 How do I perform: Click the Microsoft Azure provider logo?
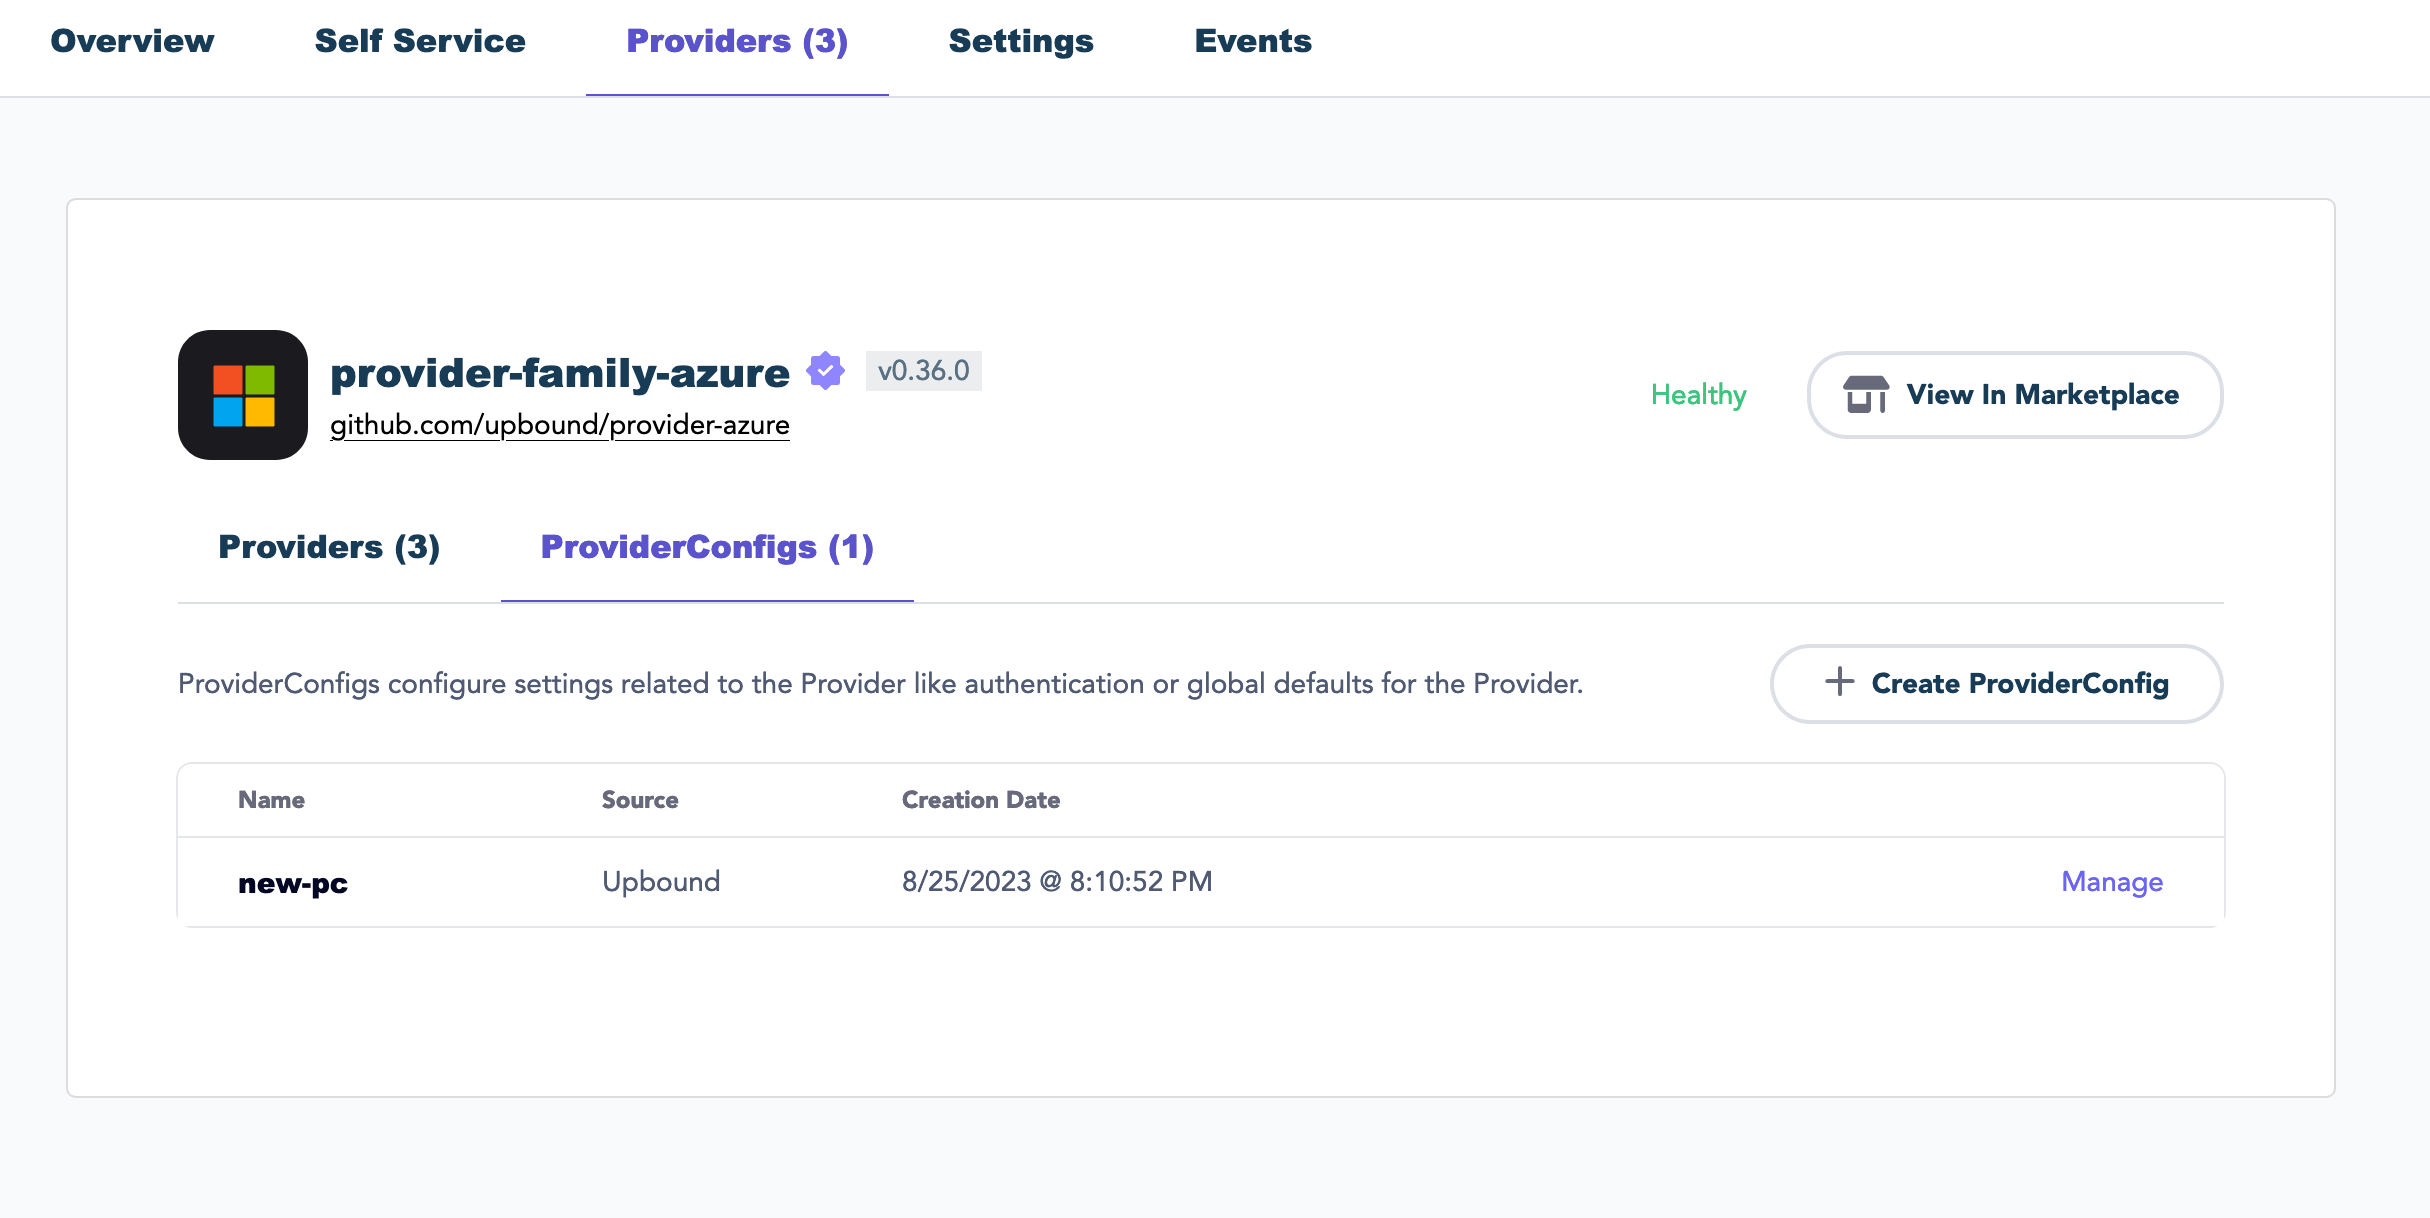tap(243, 395)
